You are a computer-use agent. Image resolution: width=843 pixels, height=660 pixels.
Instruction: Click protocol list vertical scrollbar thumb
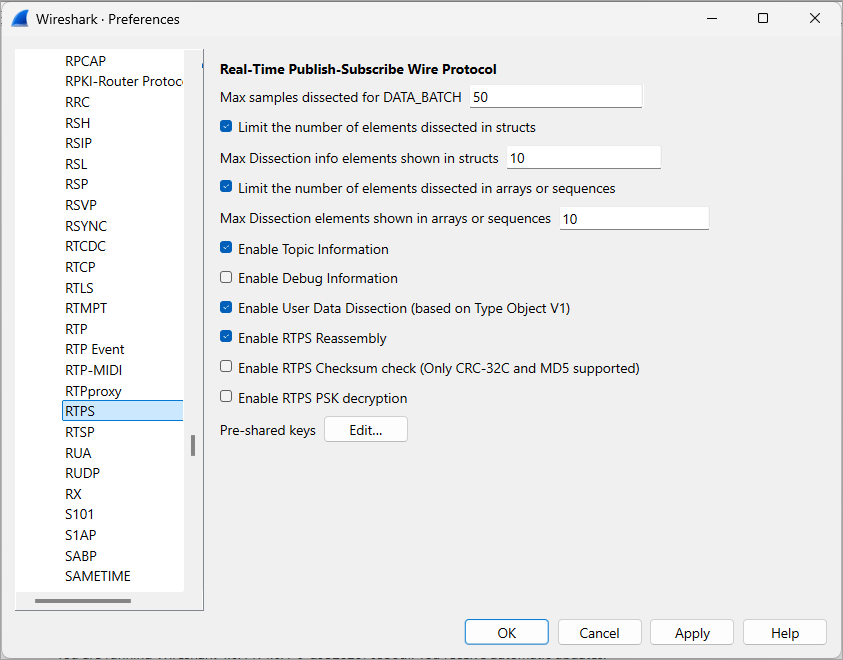click(193, 446)
